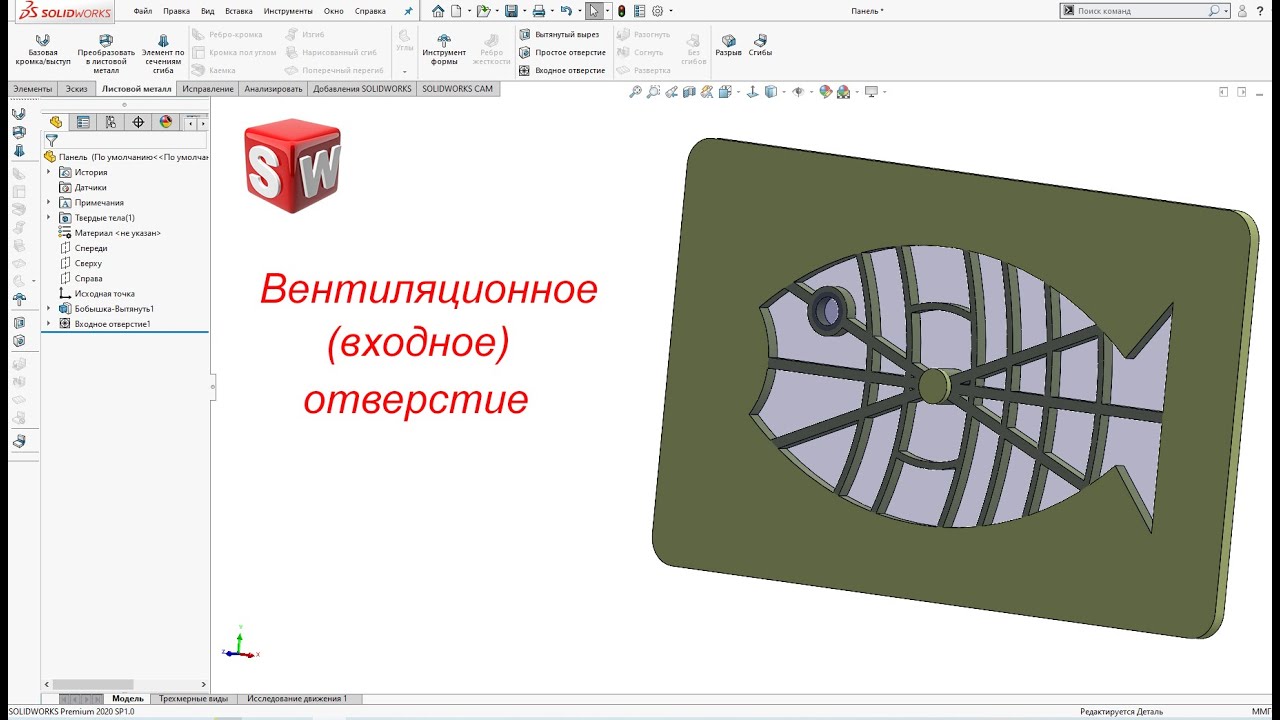The width and height of the screenshot is (1280, 720).
Task: Open the PropertyManager tab icon
Action: pos(83,122)
